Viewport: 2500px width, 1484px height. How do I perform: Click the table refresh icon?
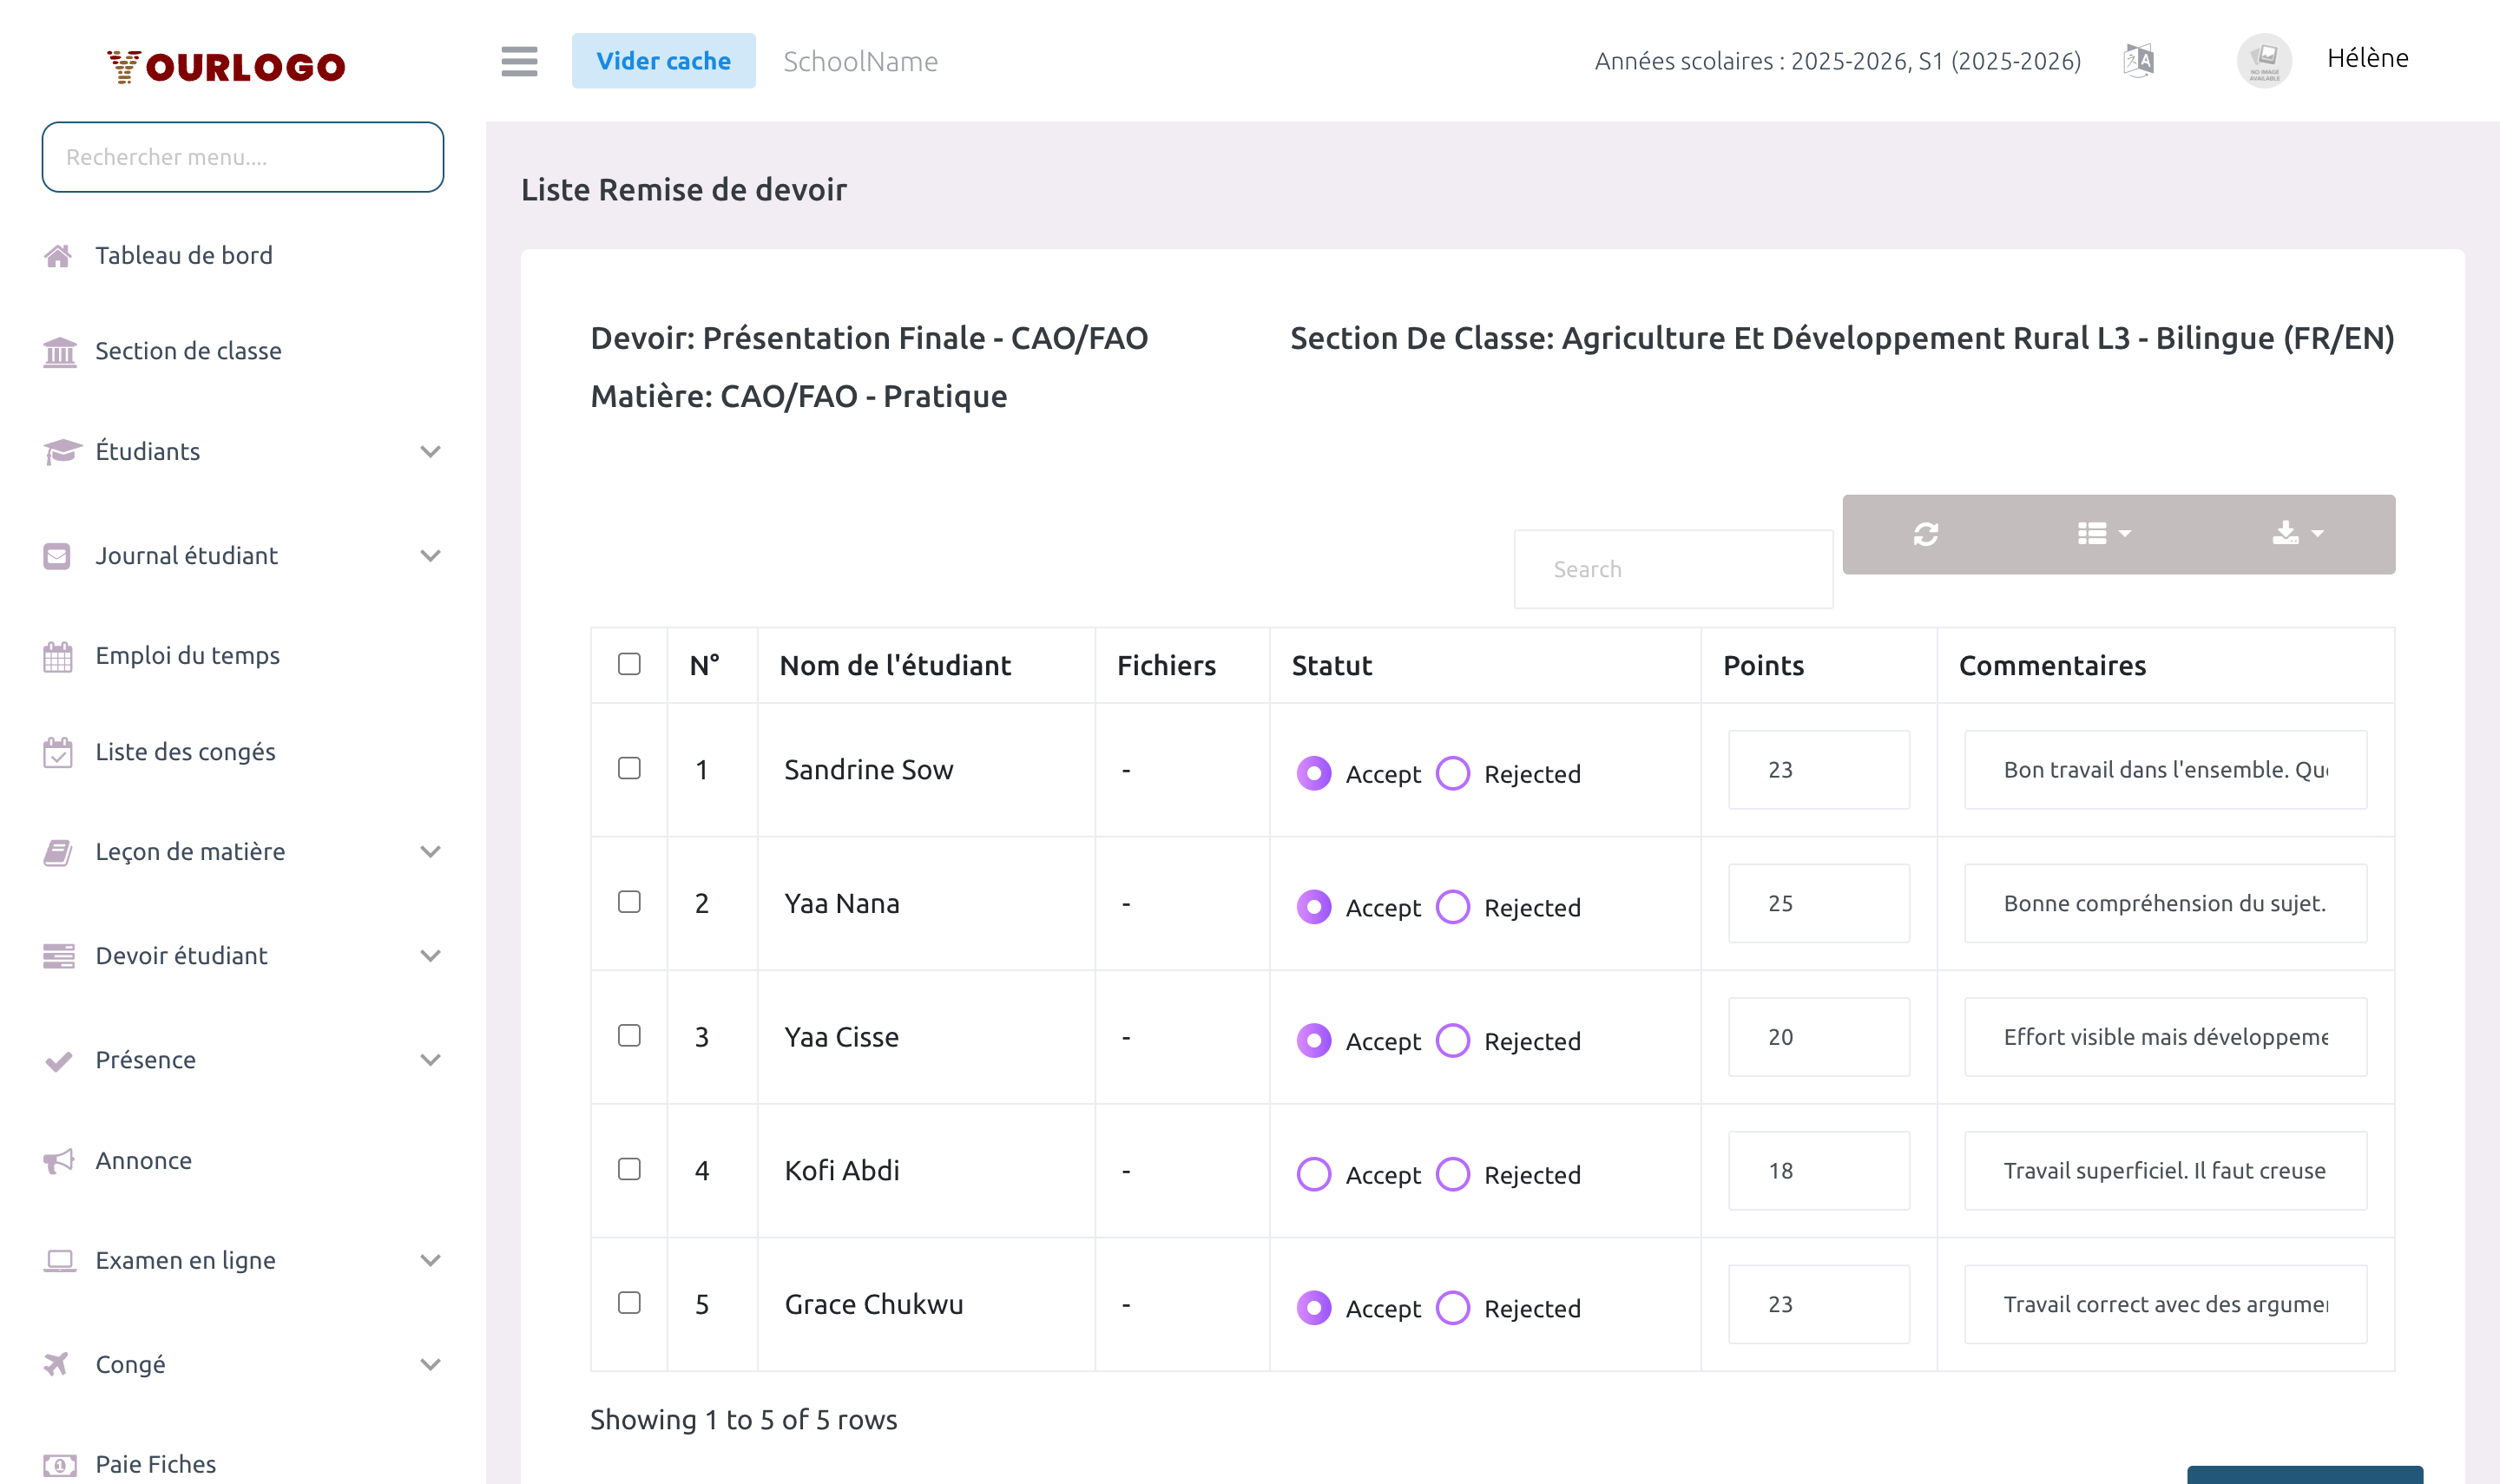1926,534
